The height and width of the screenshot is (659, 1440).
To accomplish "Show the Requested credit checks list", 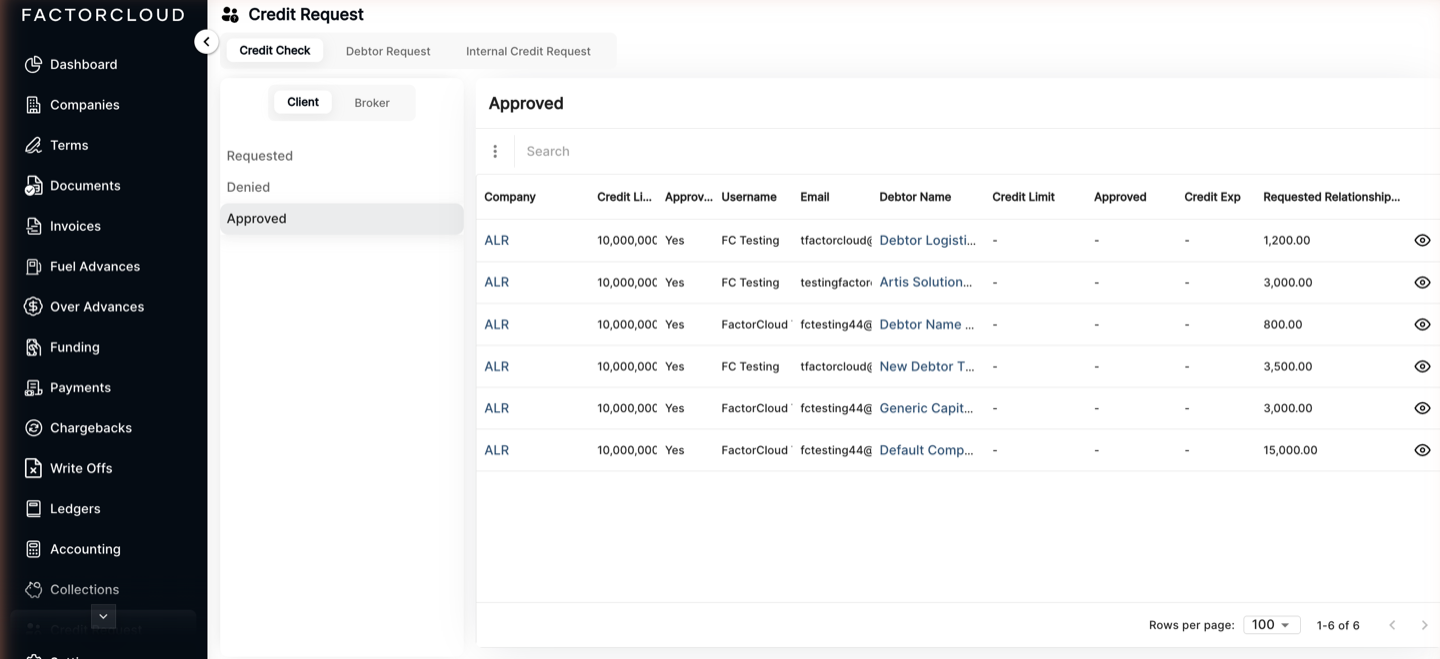I will (x=341, y=156).
